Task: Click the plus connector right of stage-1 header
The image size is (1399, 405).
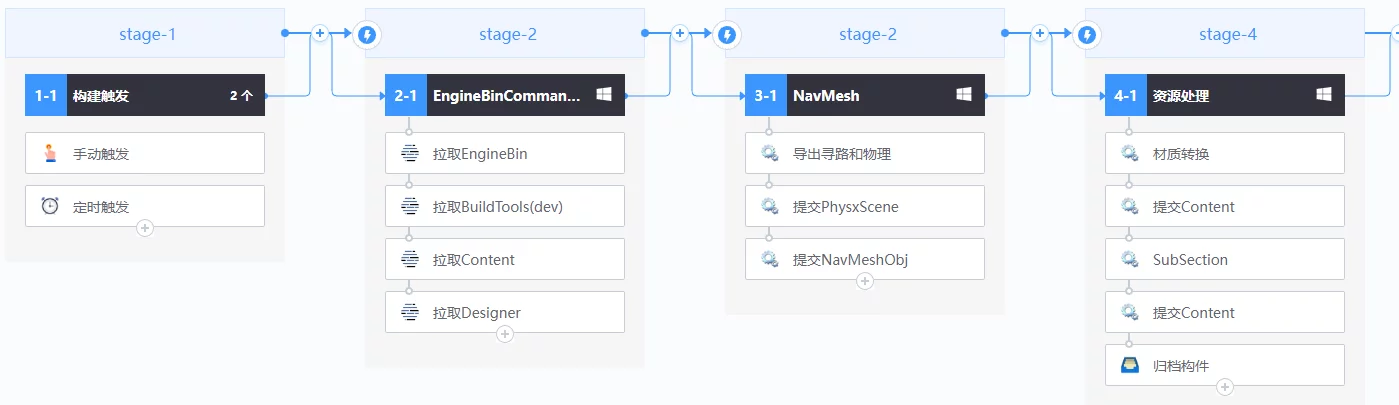Action: (x=320, y=33)
